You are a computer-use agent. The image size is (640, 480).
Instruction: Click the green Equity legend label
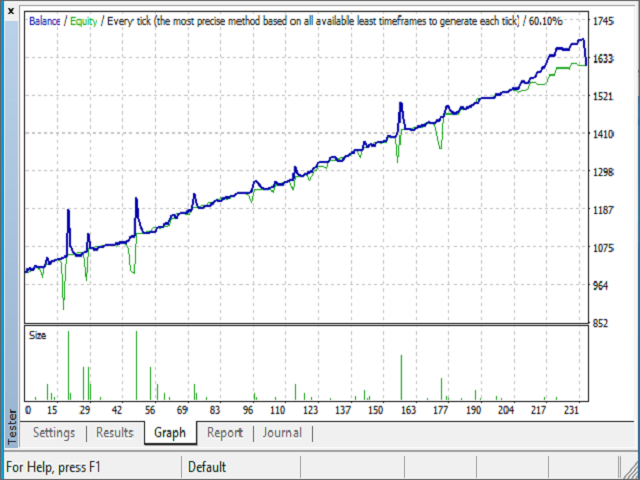click(x=83, y=21)
